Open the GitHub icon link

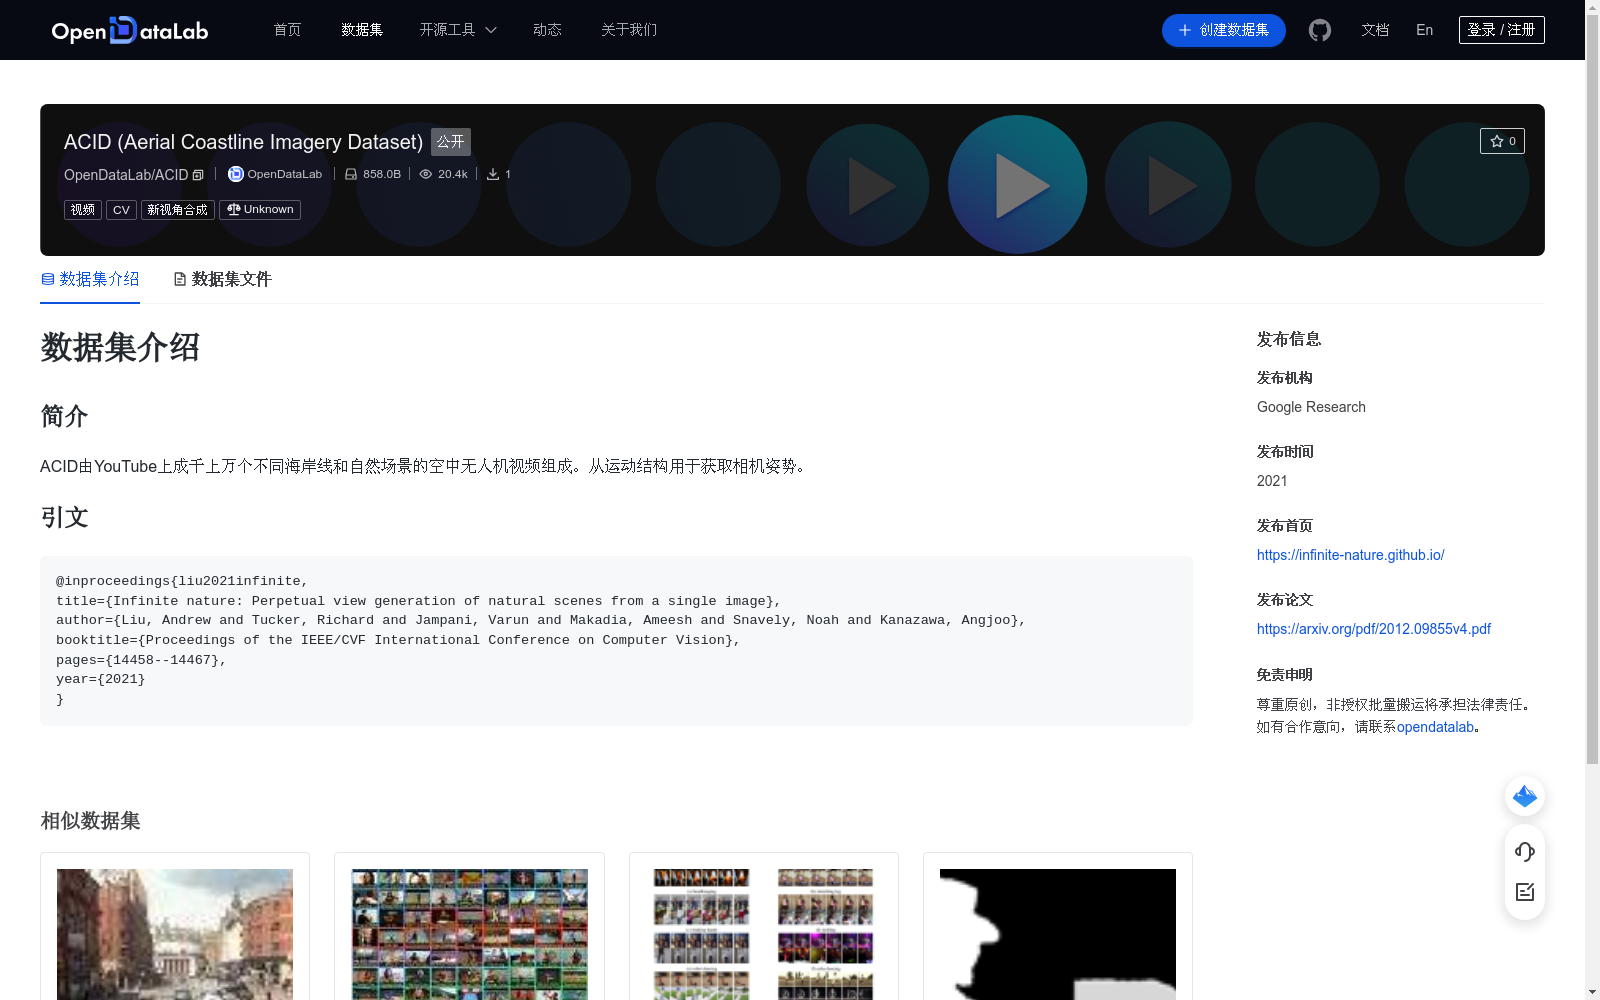1320,30
